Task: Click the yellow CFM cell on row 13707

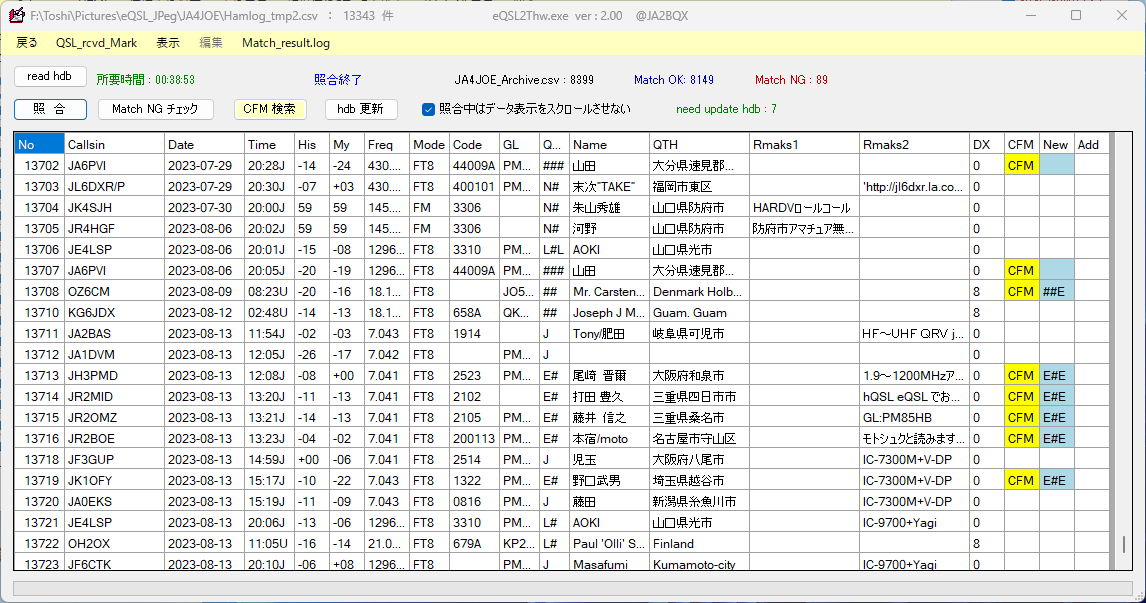Action: (1021, 270)
